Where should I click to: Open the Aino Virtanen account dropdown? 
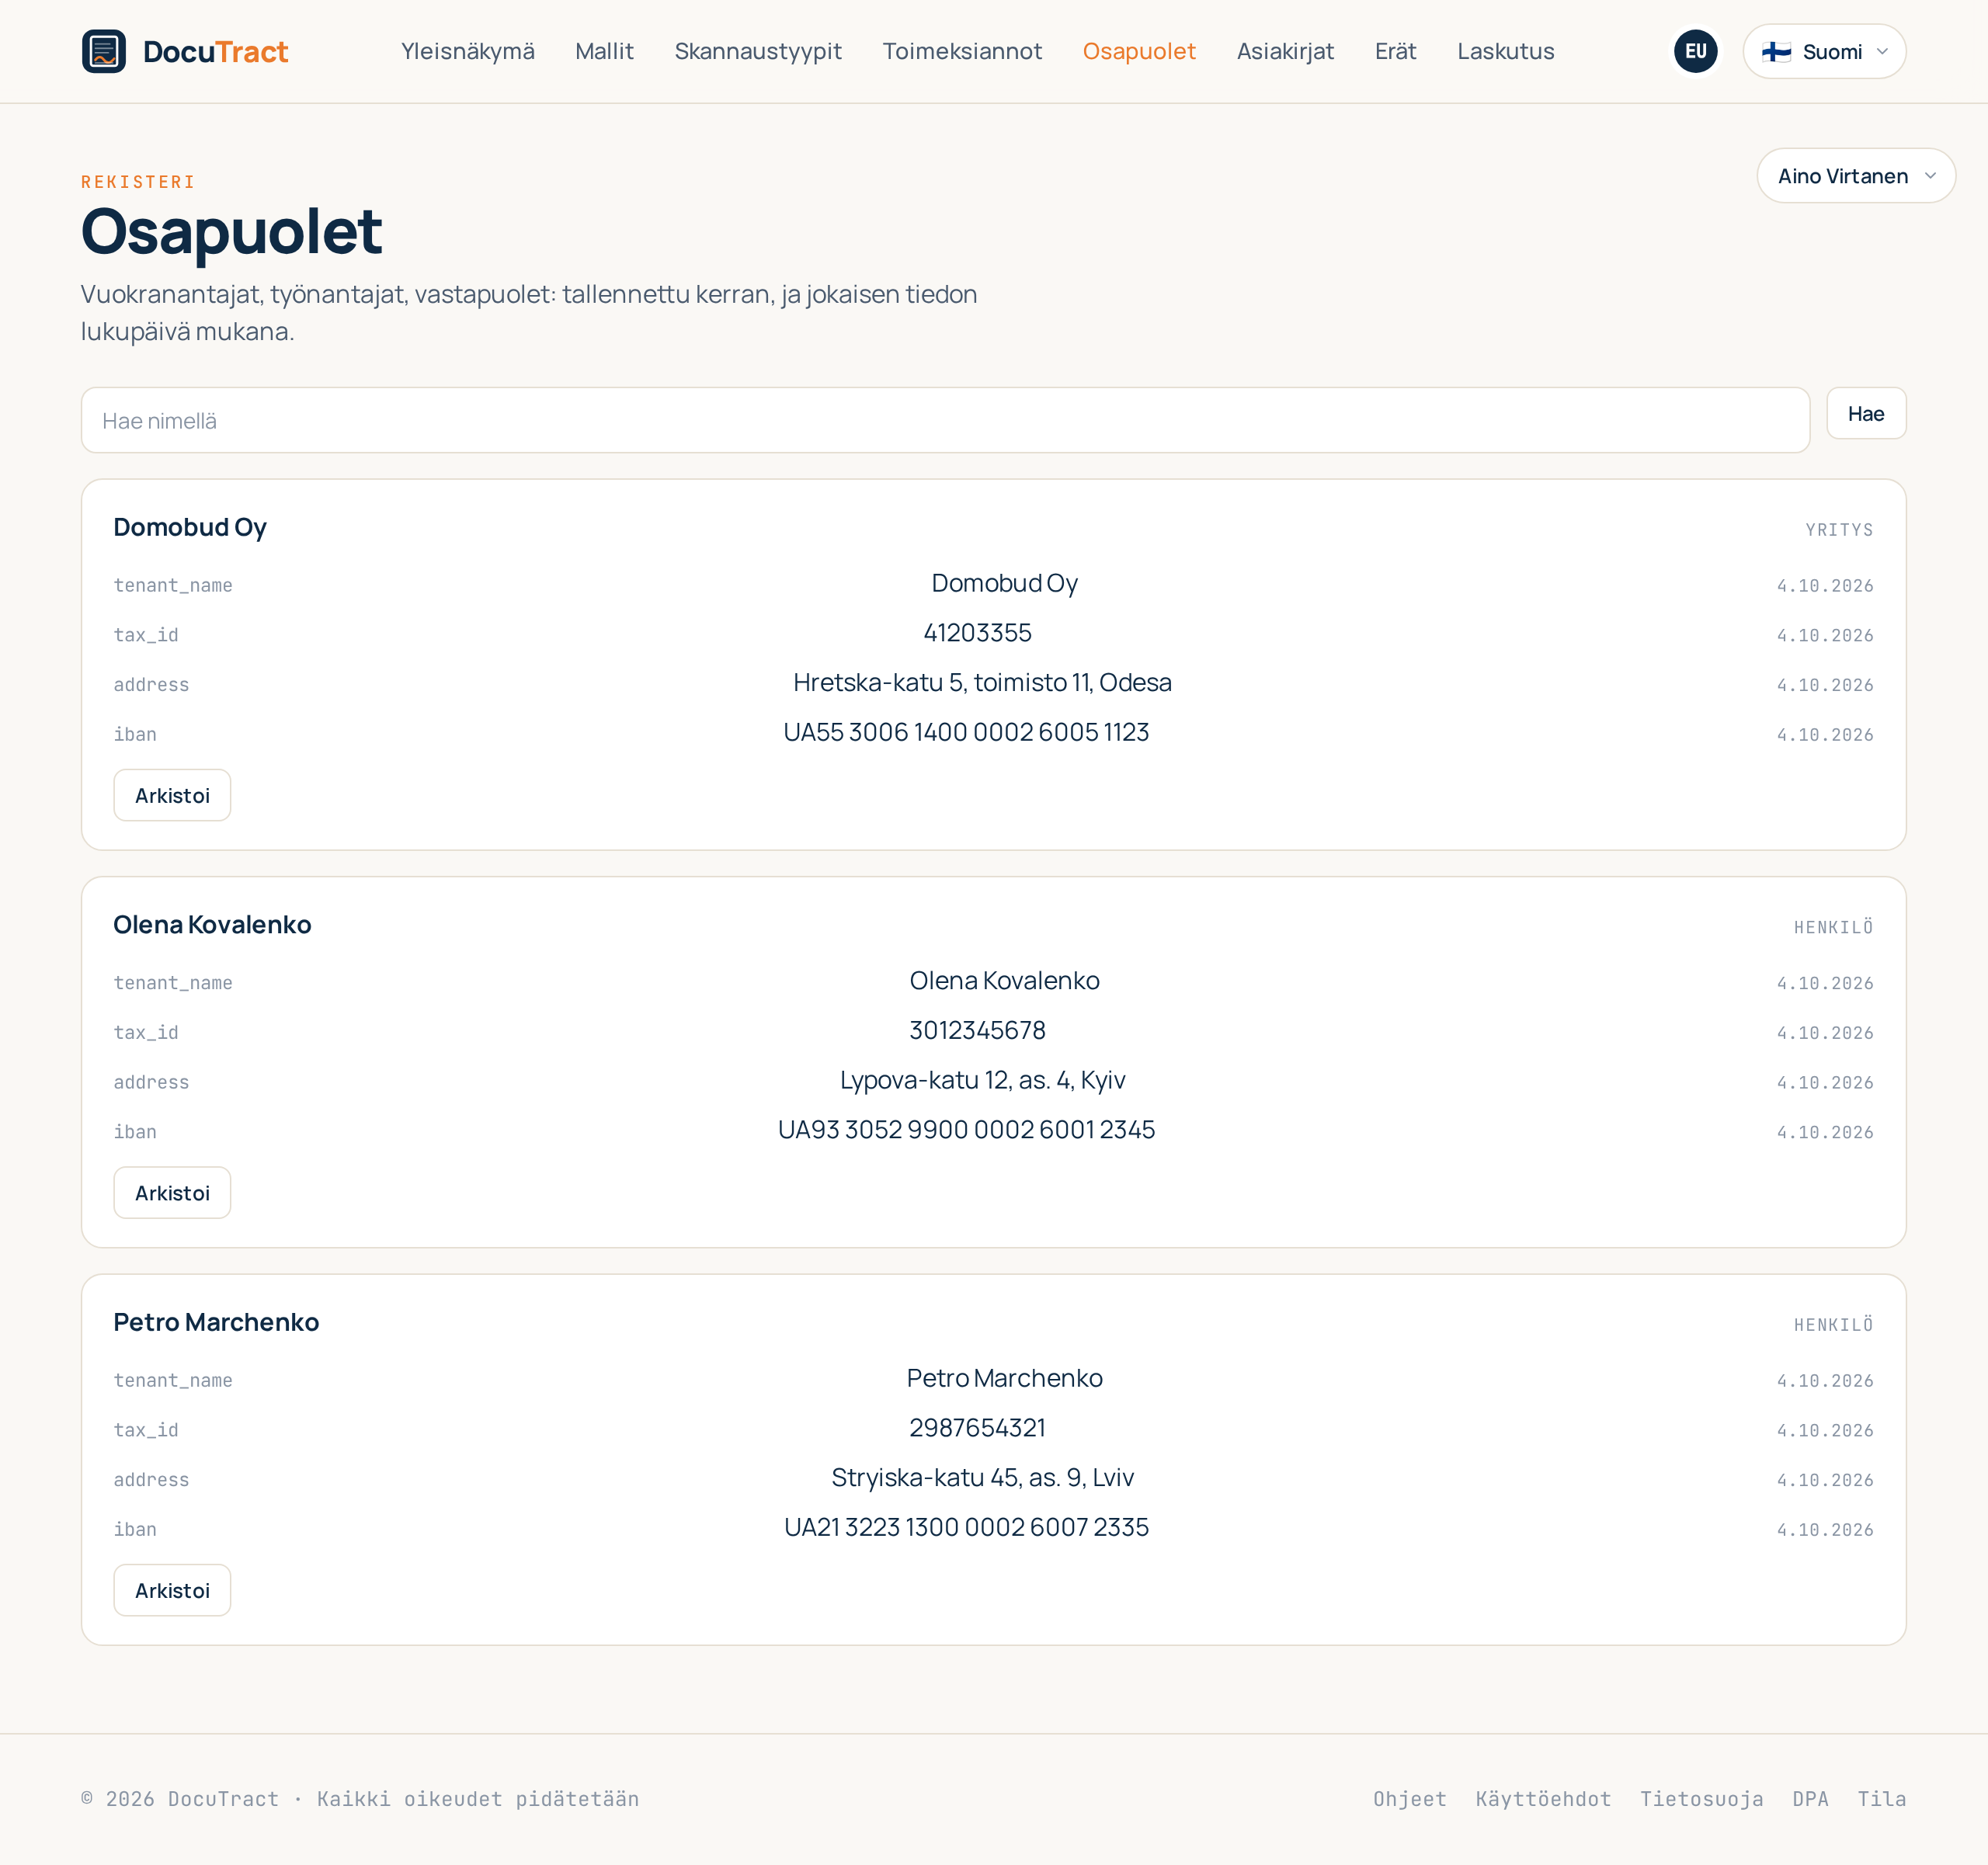click(x=1856, y=176)
